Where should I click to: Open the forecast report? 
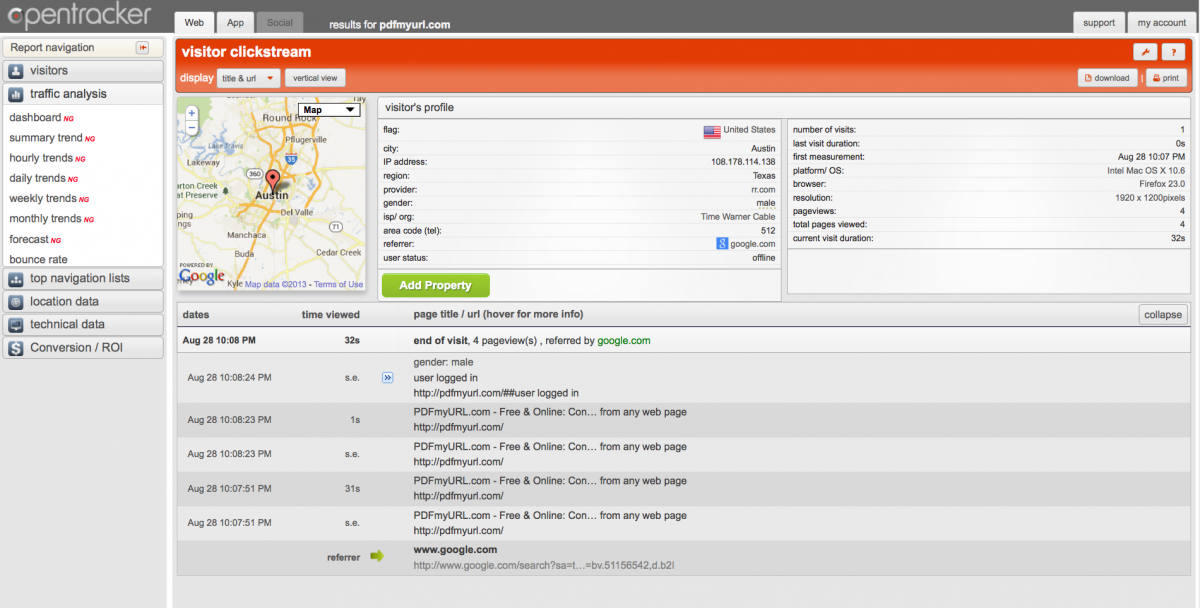[x=29, y=239]
